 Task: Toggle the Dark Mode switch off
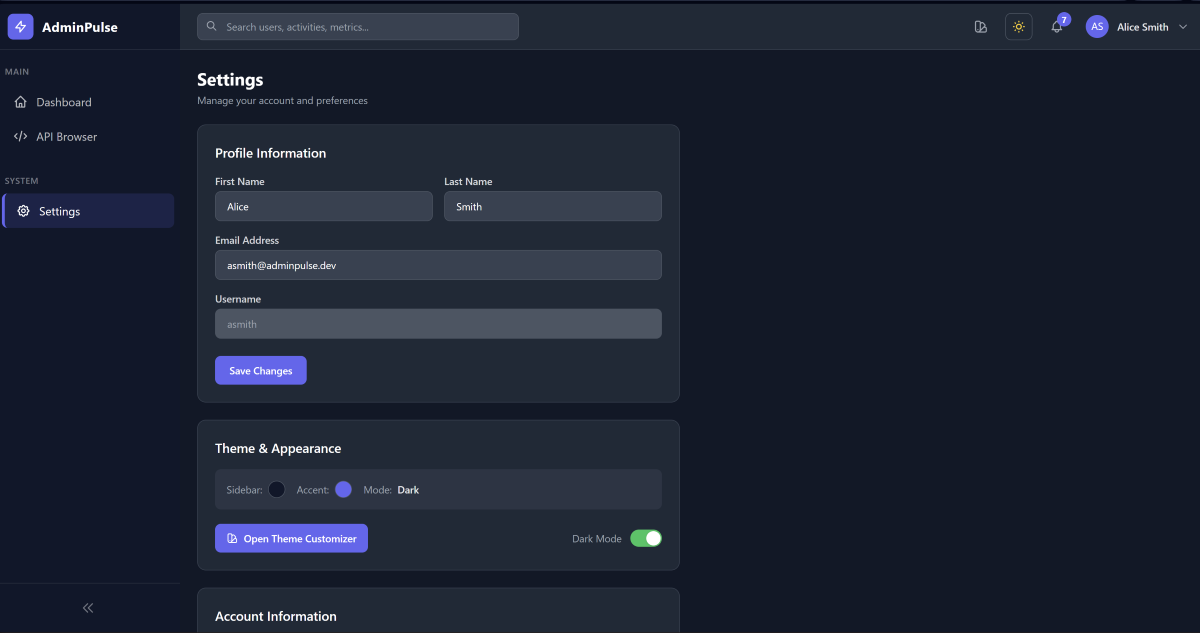point(646,538)
